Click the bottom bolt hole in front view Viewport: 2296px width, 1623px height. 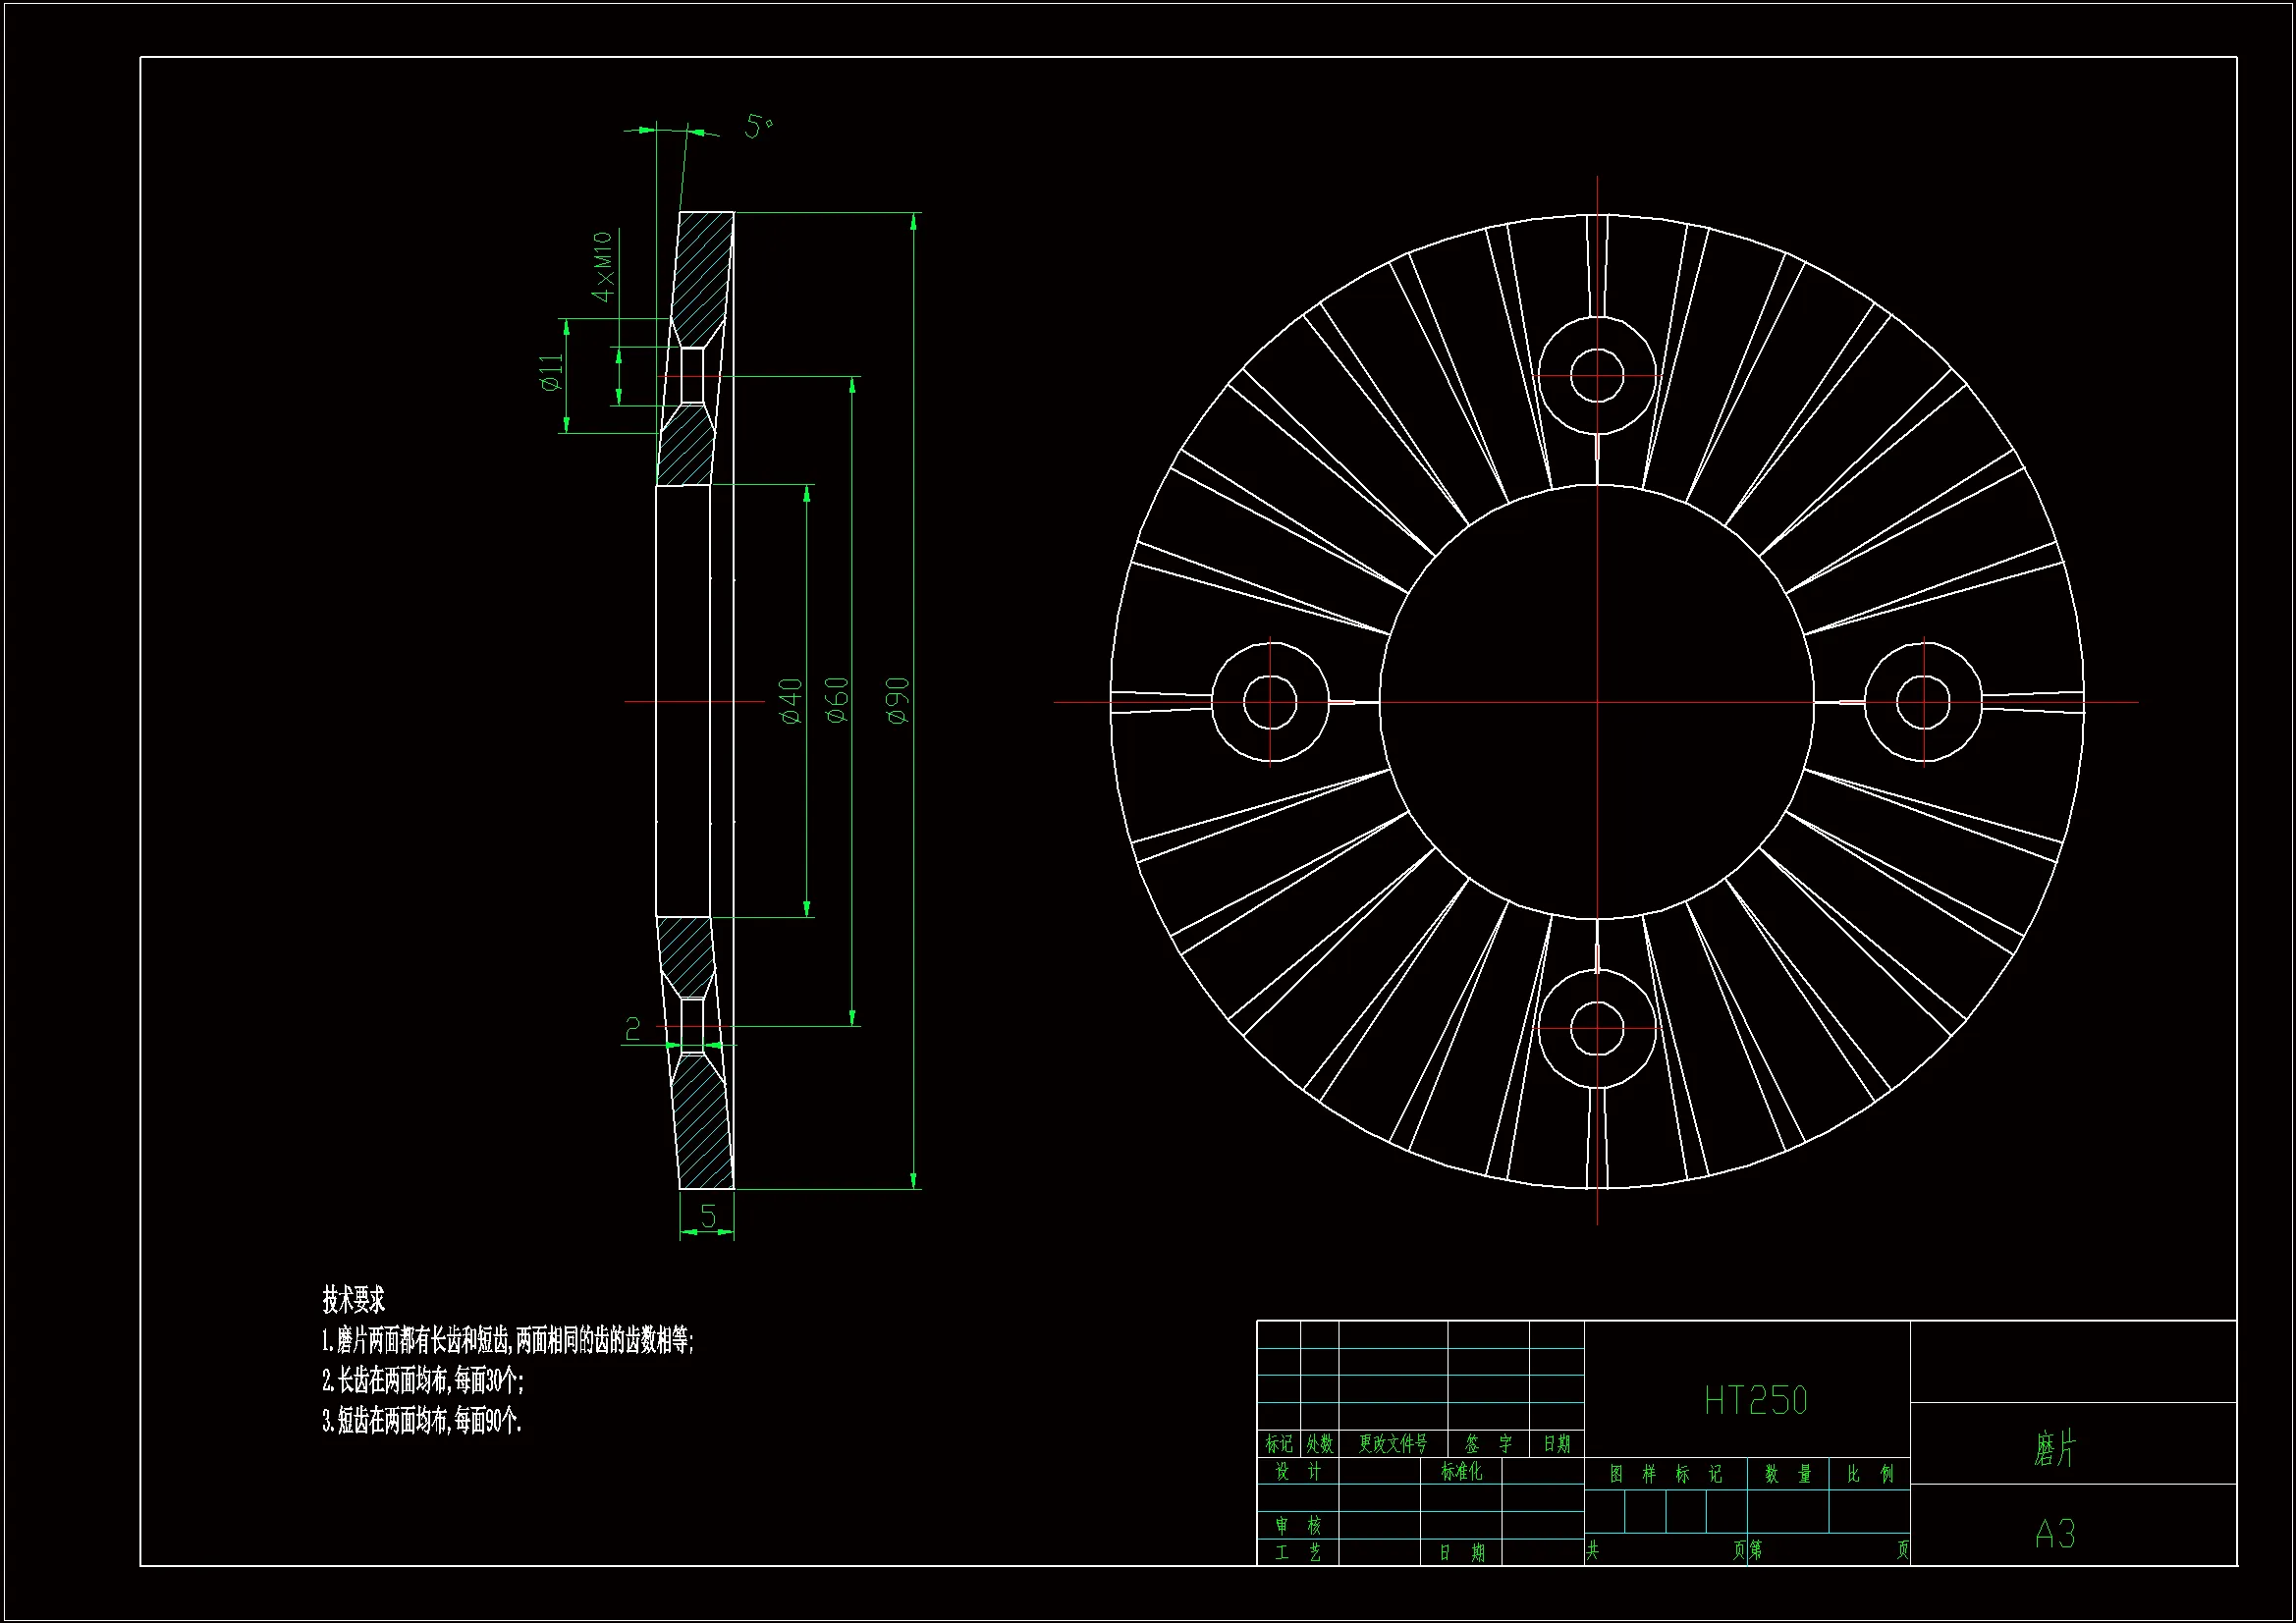click(x=1596, y=1029)
